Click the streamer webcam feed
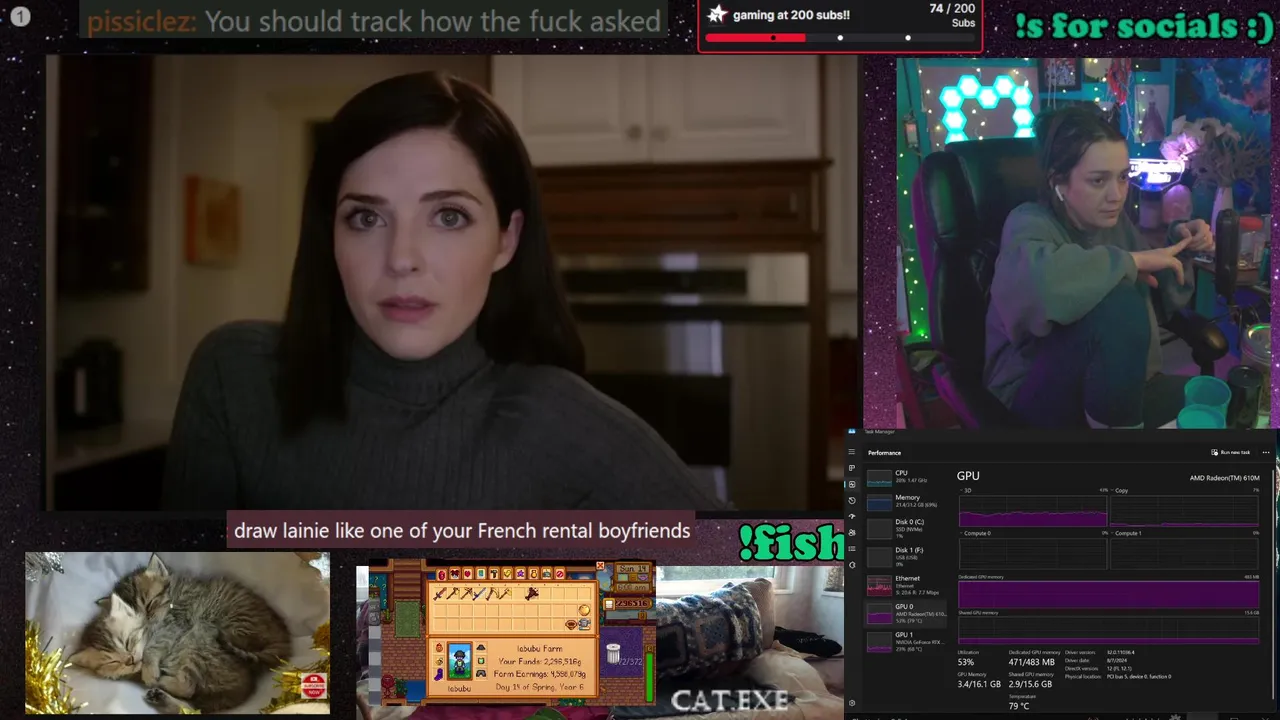 click(x=1083, y=243)
